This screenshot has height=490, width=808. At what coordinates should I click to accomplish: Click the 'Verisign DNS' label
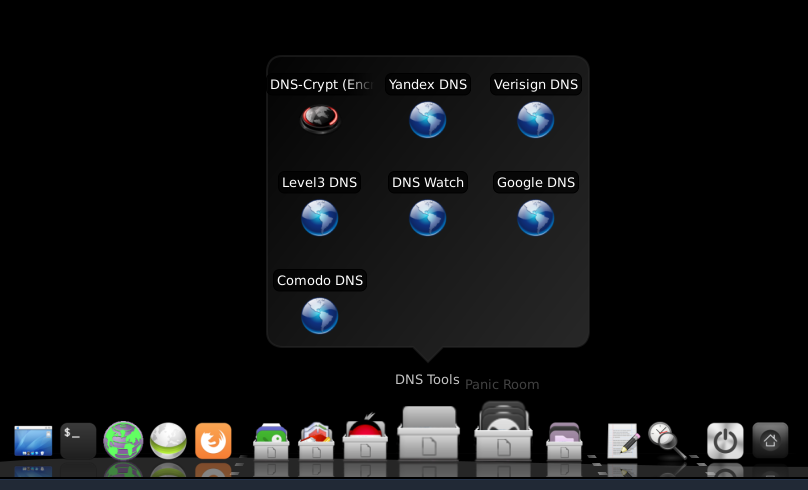tap(536, 85)
